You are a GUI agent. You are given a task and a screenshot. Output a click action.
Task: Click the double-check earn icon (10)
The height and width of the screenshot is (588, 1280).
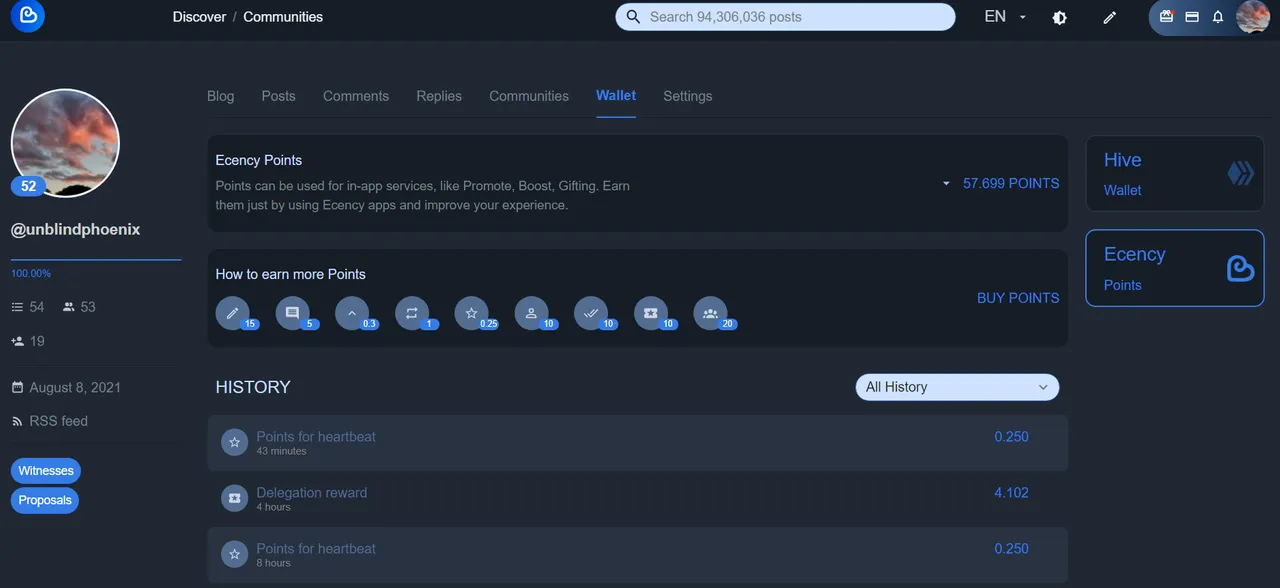click(591, 313)
